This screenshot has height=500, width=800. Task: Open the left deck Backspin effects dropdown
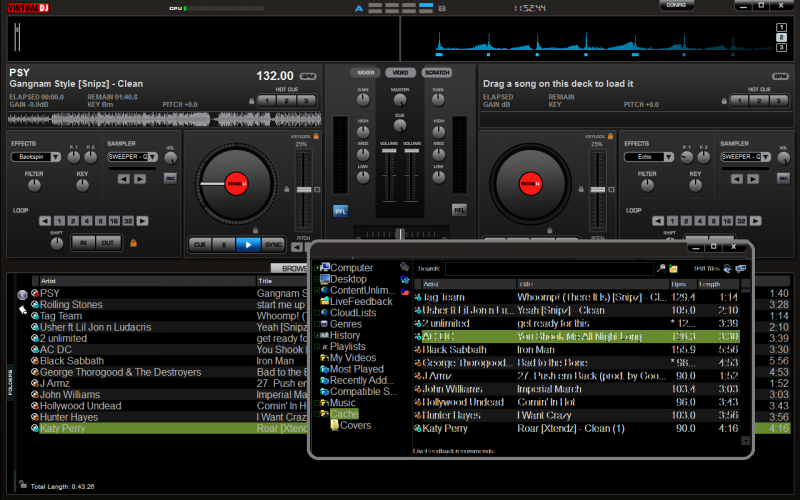coord(39,157)
